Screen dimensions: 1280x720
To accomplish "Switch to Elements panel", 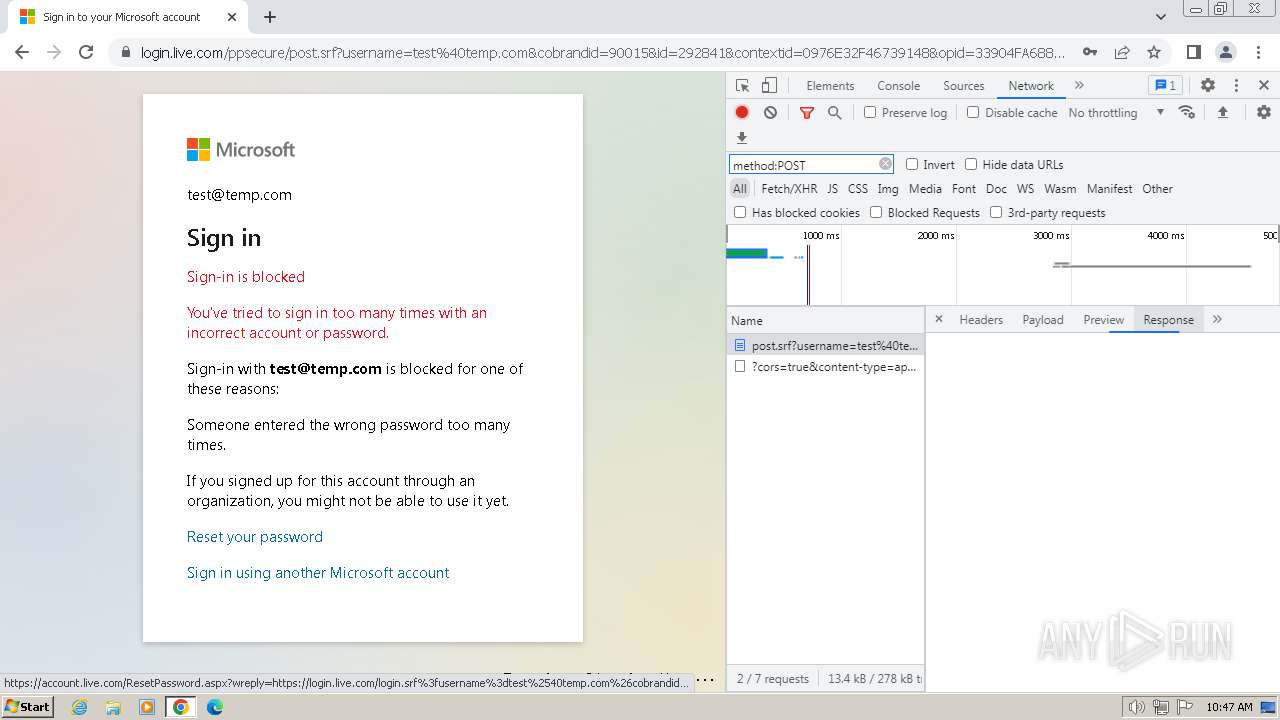I will tap(830, 86).
